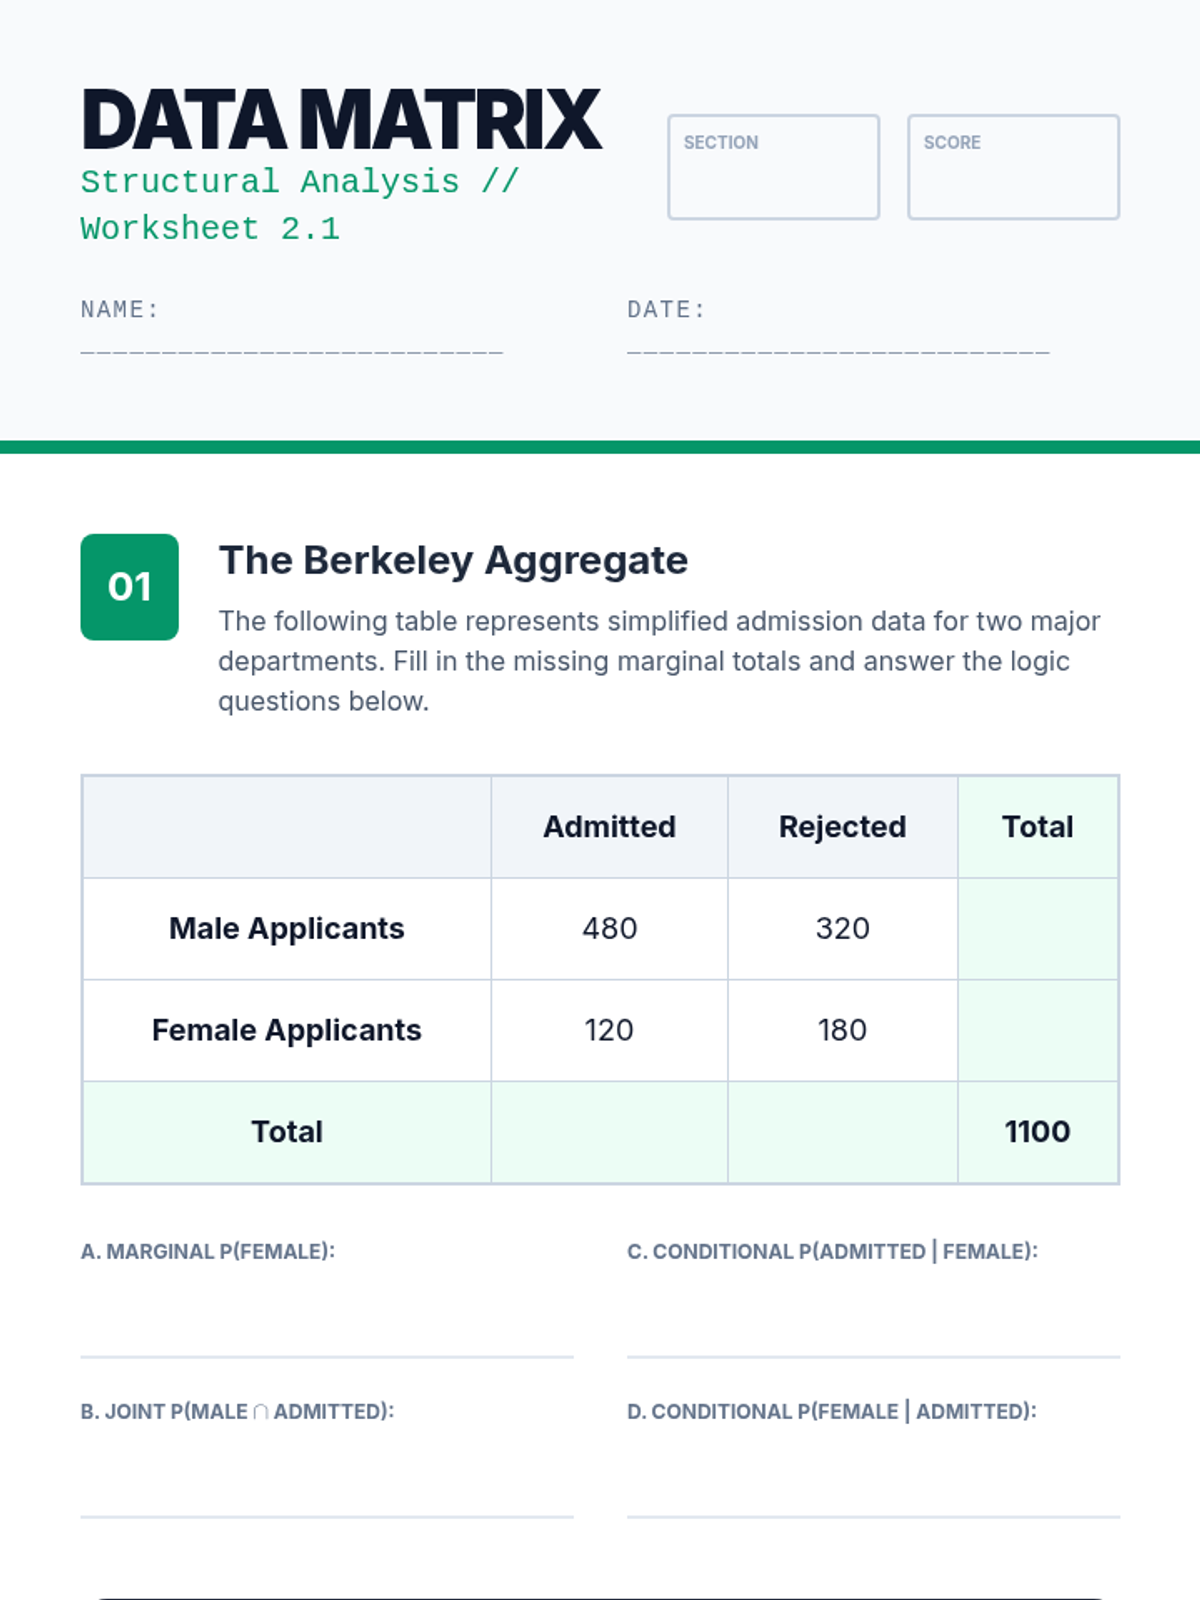Click the Rejected column header
The height and width of the screenshot is (1600, 1200).
coord(843,827)
